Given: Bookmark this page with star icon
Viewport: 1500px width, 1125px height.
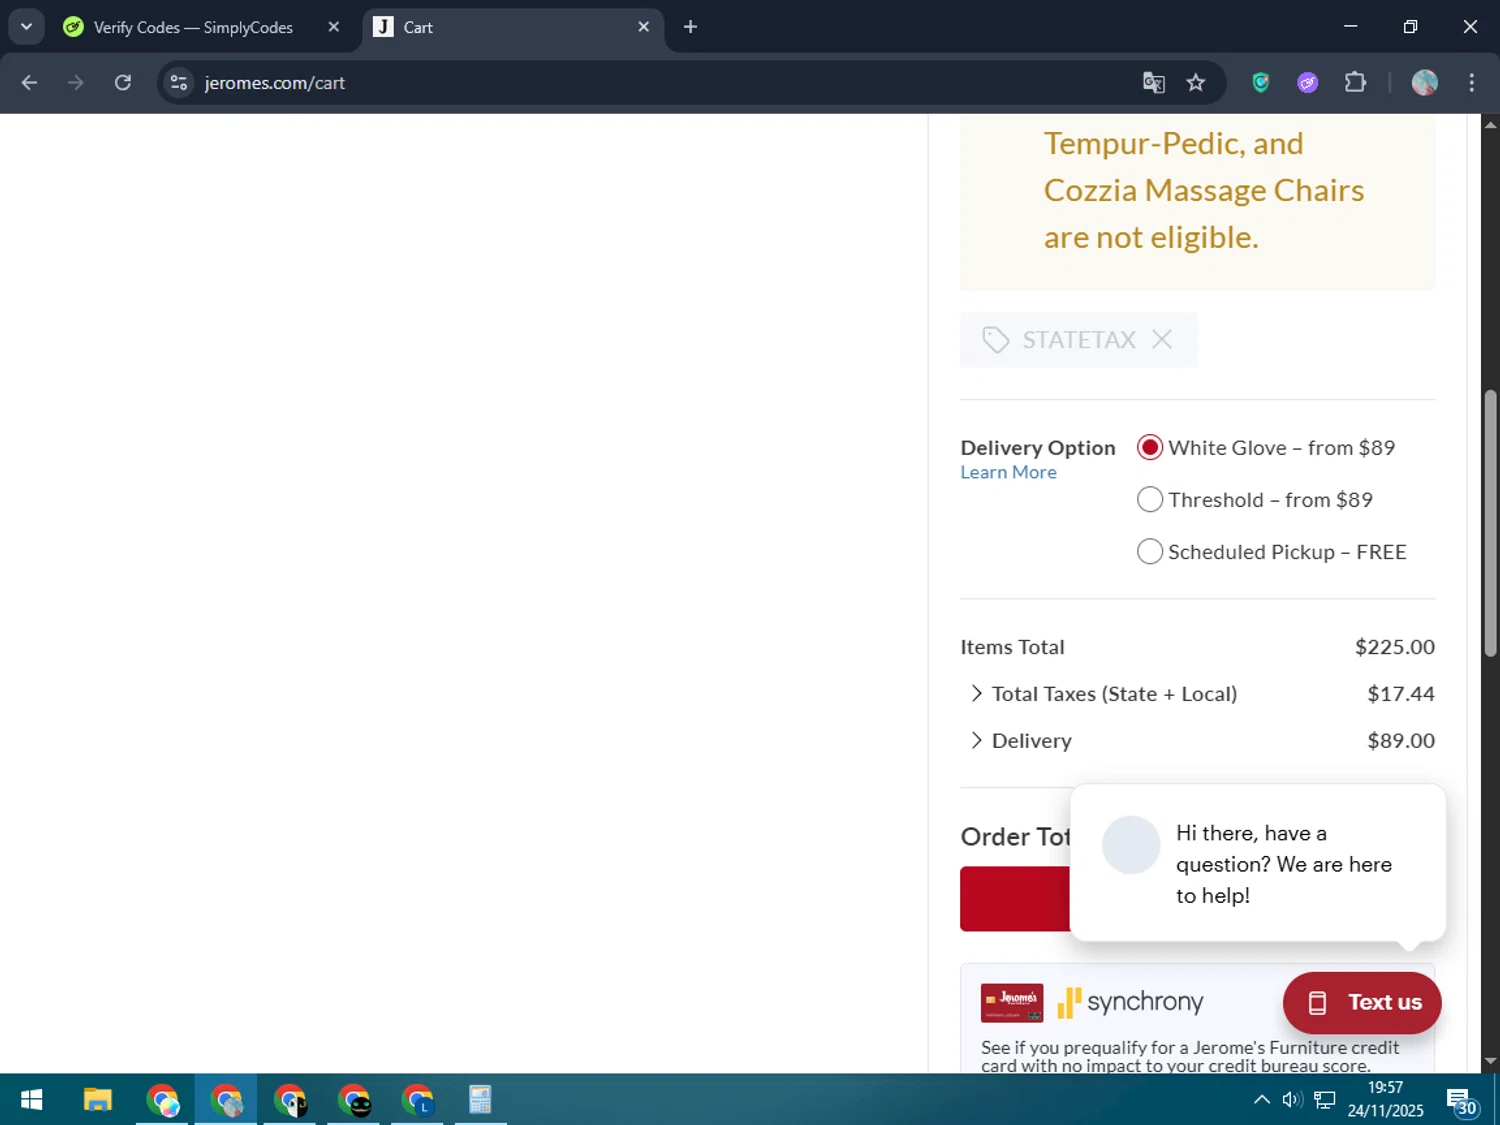Looking at the screenshot, I should coord(1196,83).
